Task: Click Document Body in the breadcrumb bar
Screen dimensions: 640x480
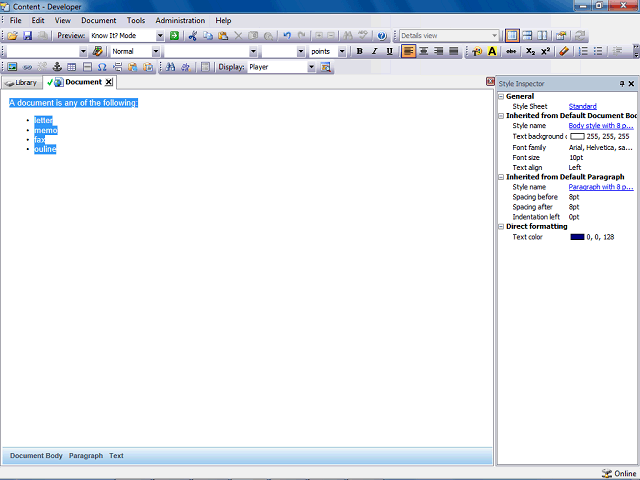Action: click(x=36, y=456)
